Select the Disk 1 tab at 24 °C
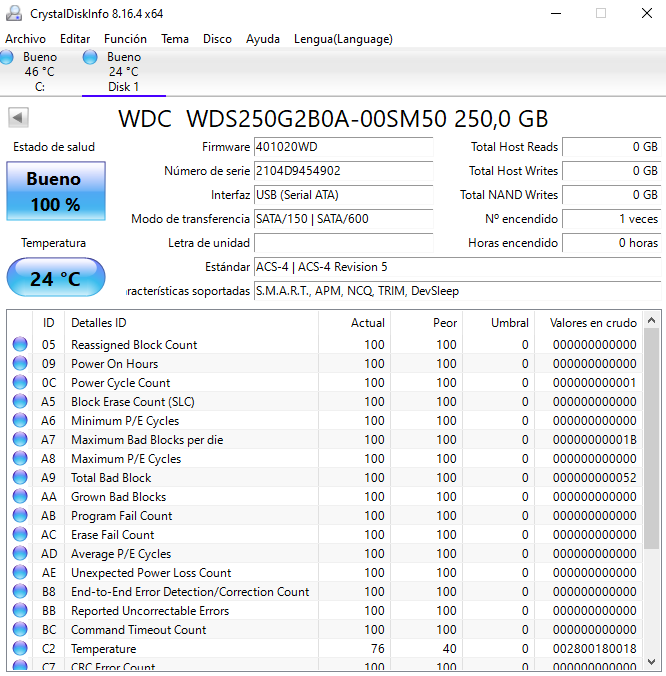This screenshot has height=676, width=666. (x=124, y=72)
